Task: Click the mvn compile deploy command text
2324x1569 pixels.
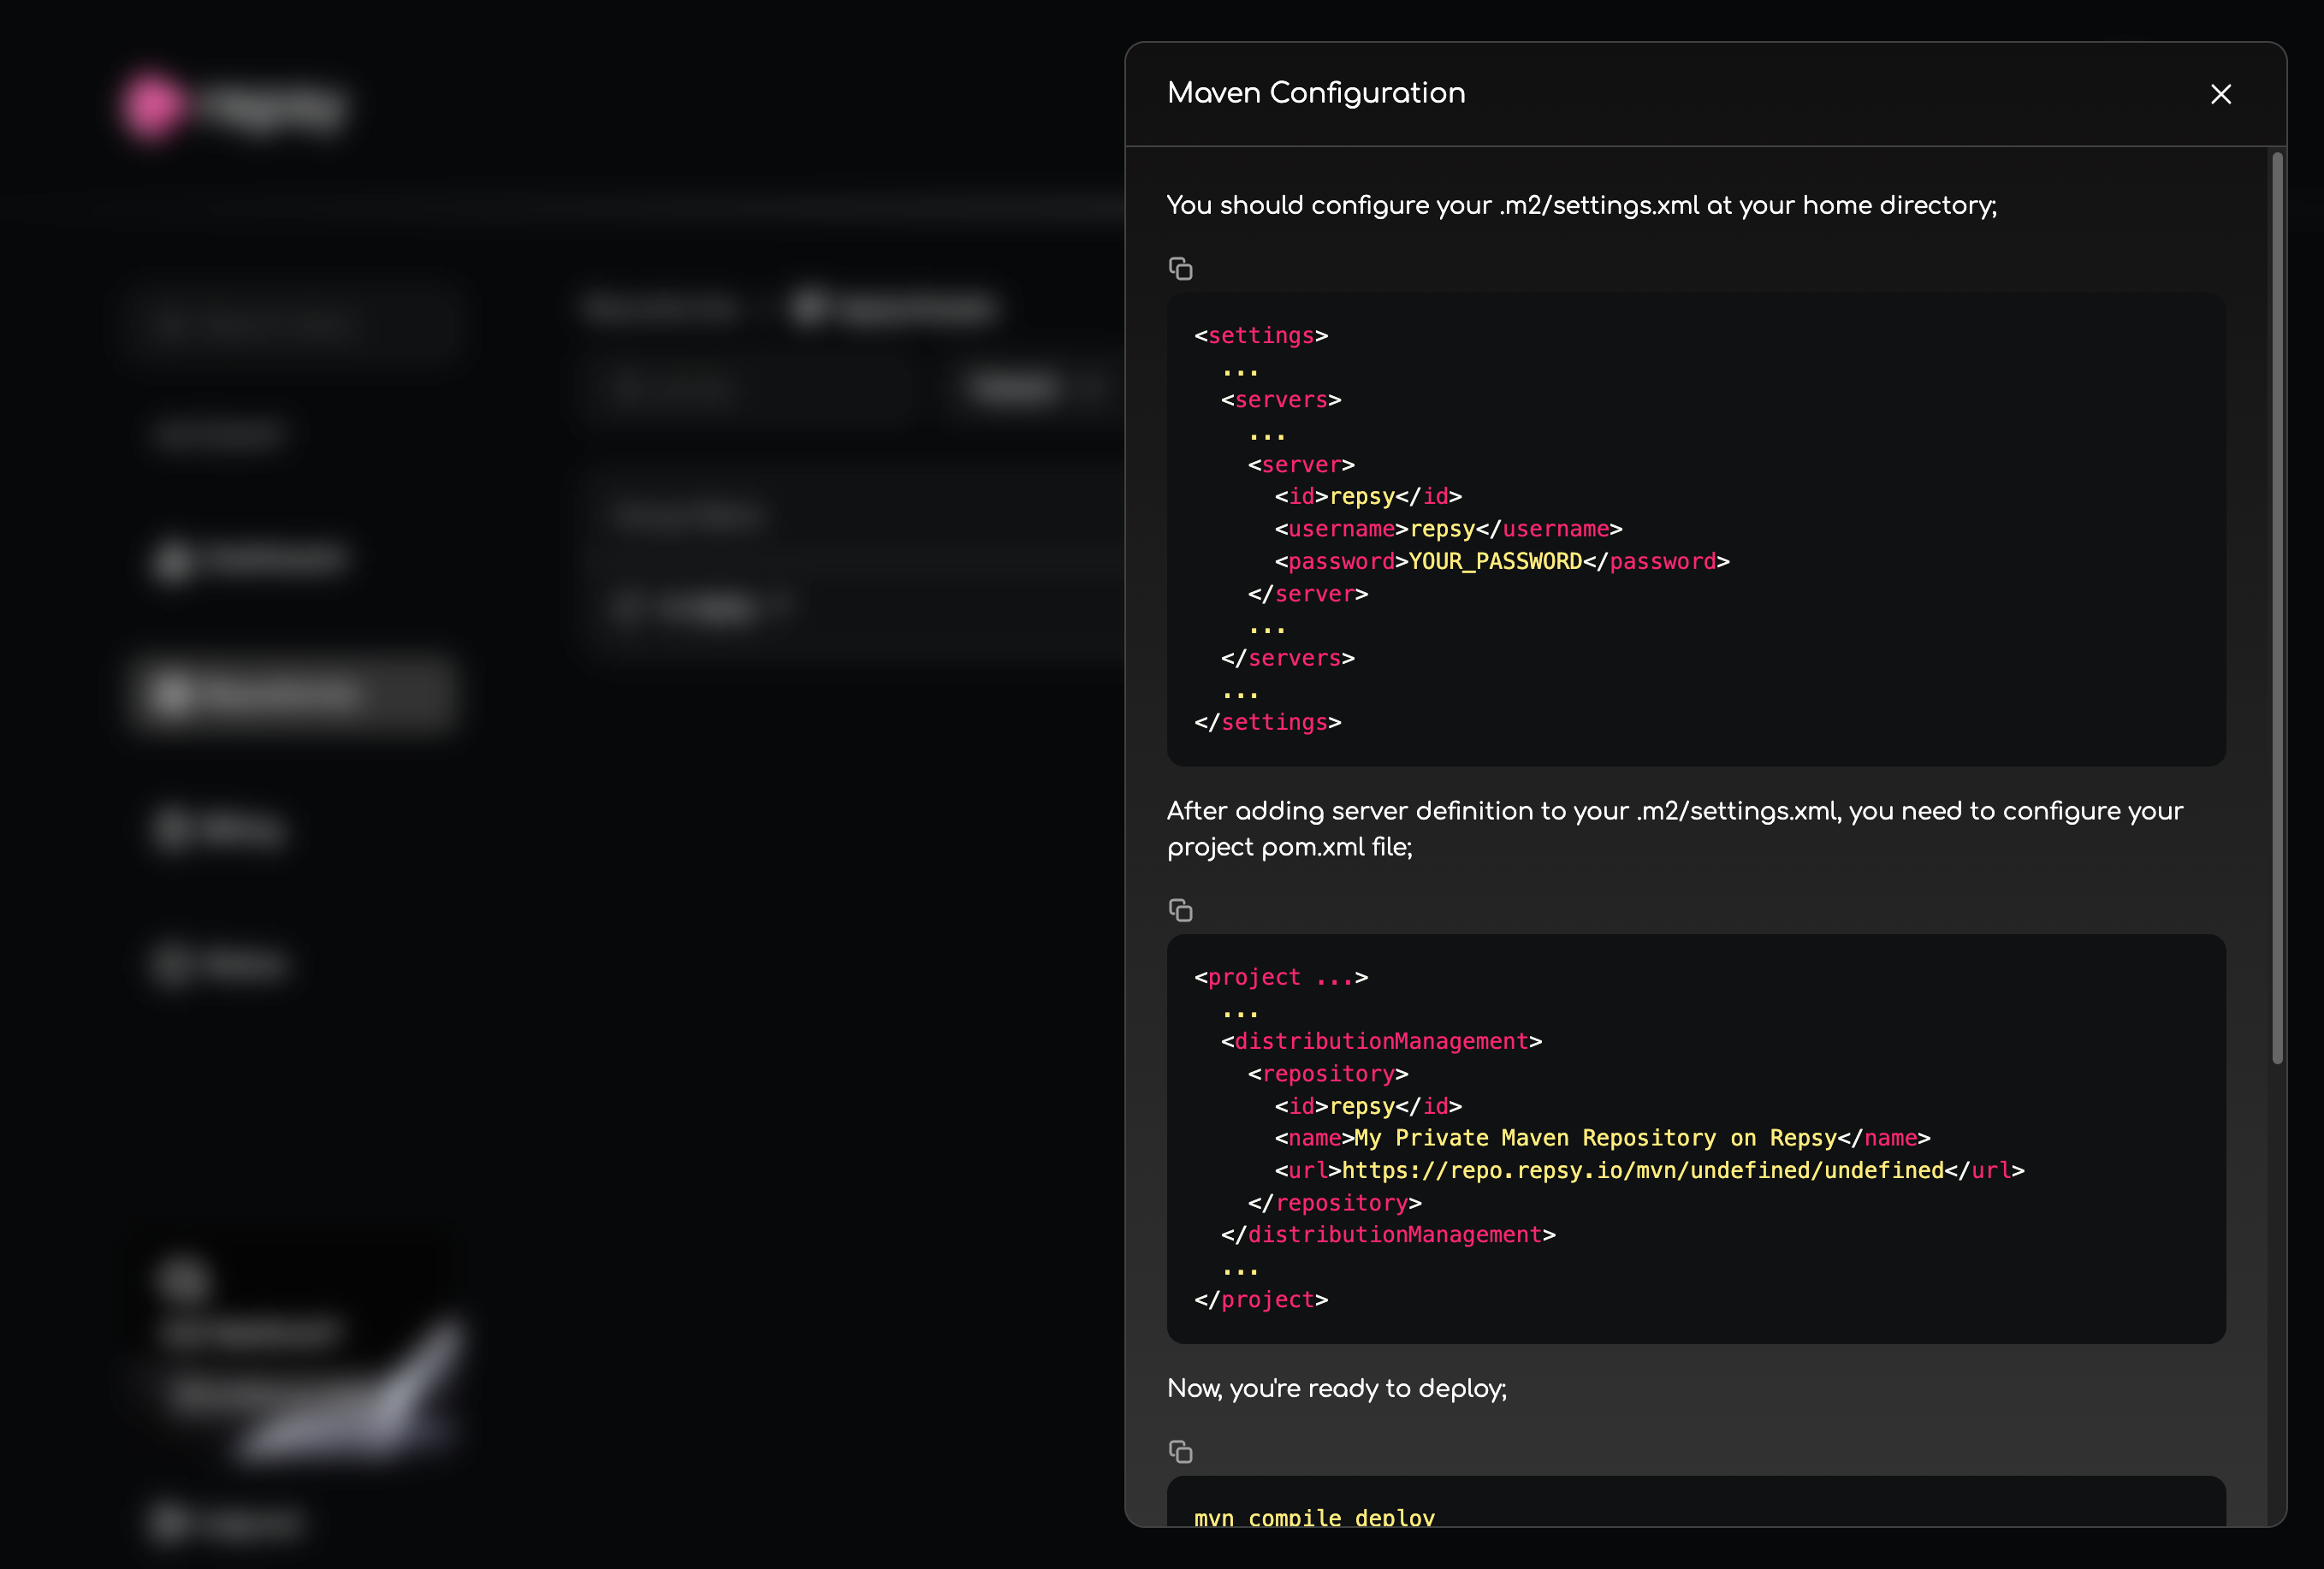Action: pos(1313,1516)
